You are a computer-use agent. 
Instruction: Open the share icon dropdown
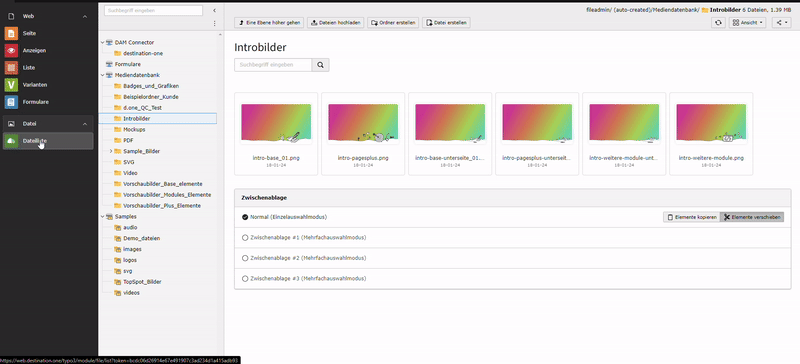781,22
